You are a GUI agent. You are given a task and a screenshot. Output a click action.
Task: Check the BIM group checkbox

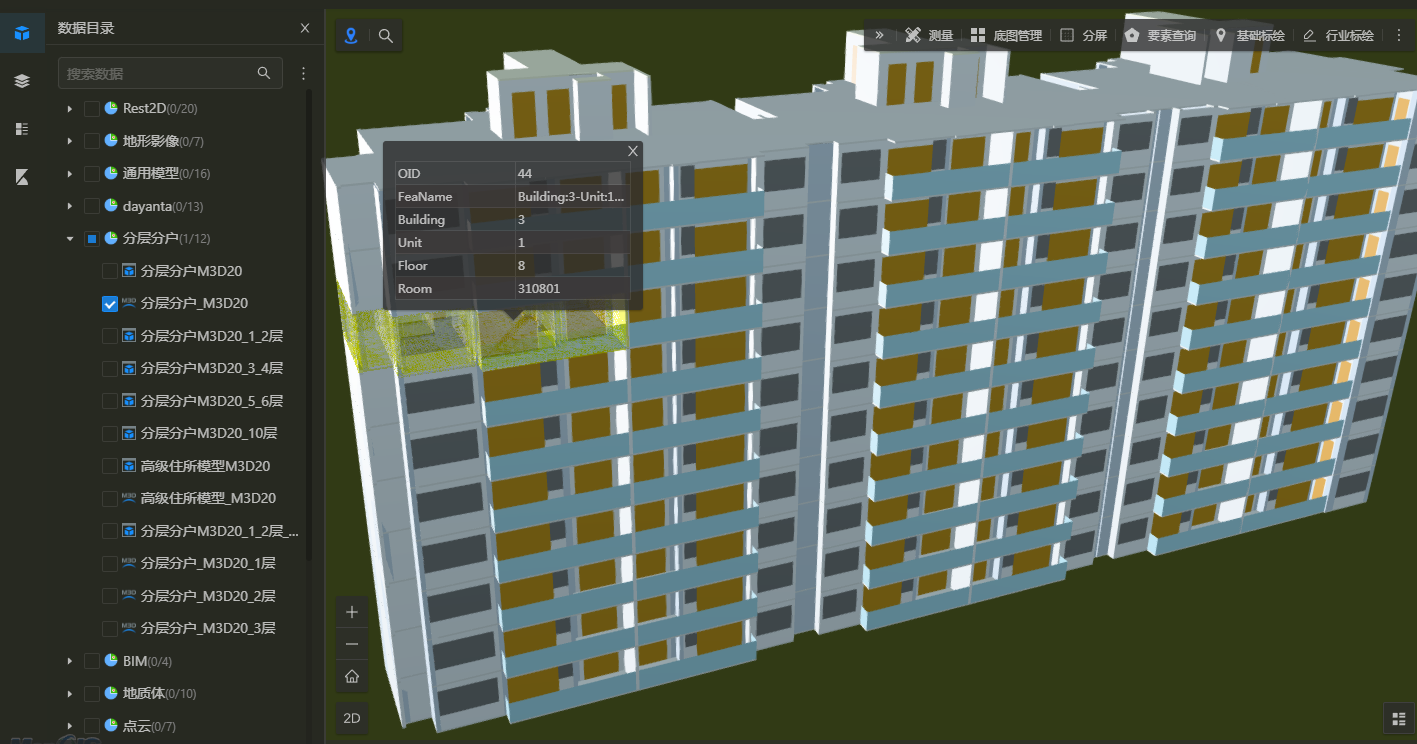click(x=91, y=661)
